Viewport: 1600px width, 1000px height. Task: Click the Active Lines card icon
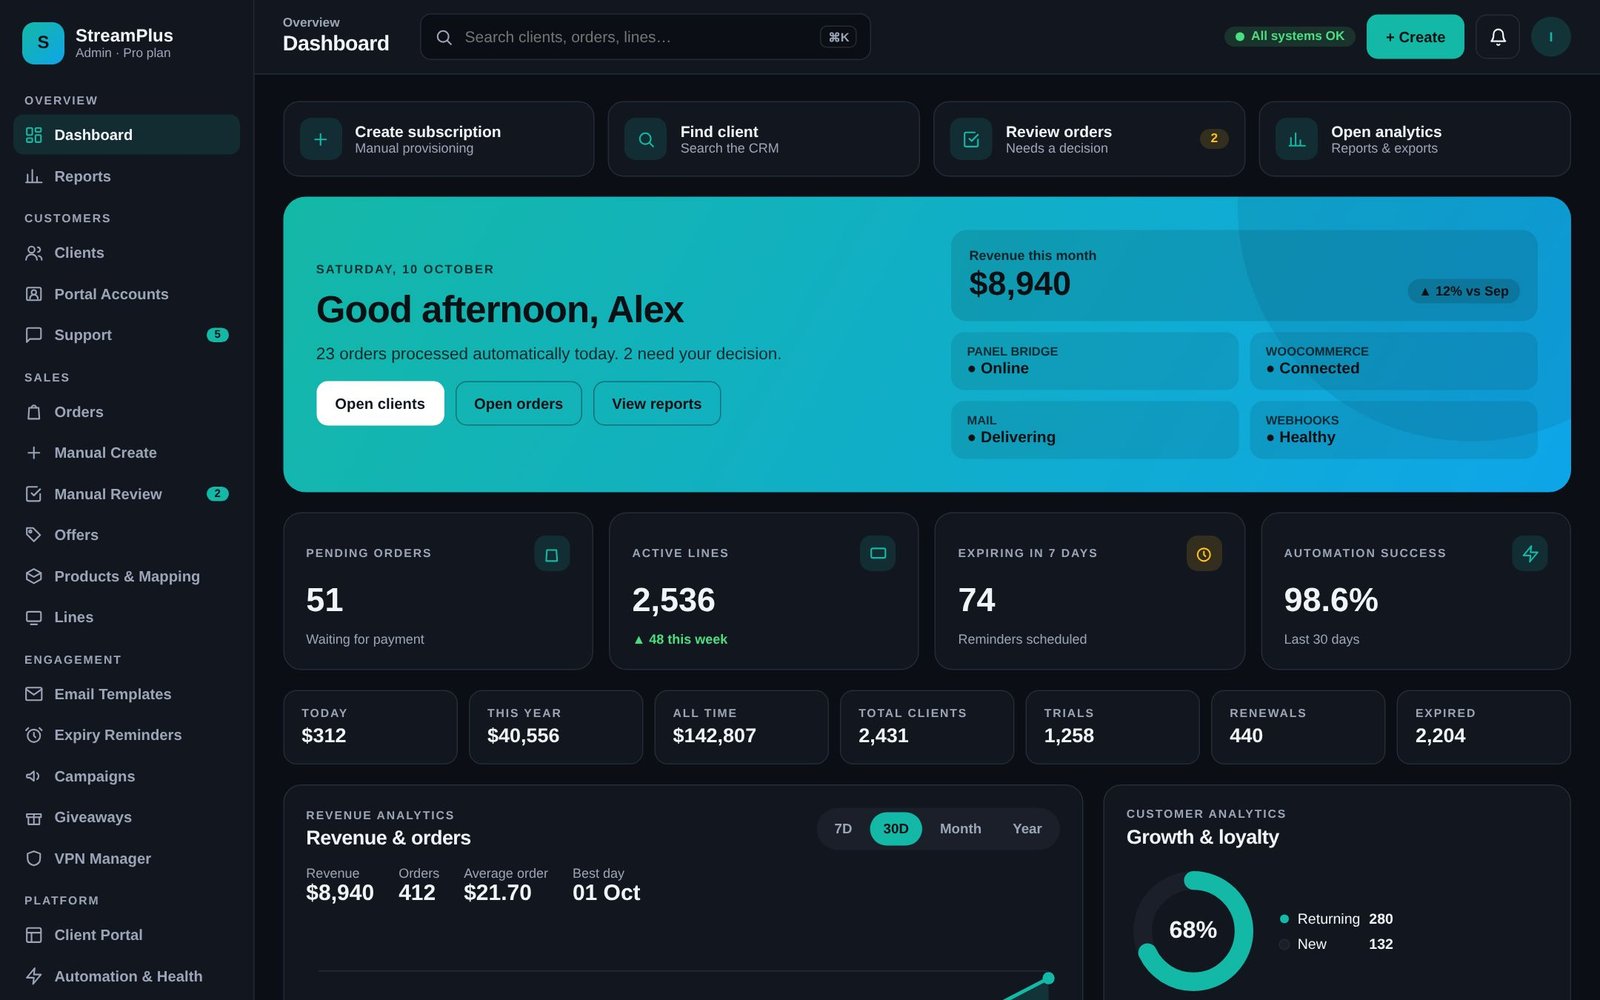(877, 553)
